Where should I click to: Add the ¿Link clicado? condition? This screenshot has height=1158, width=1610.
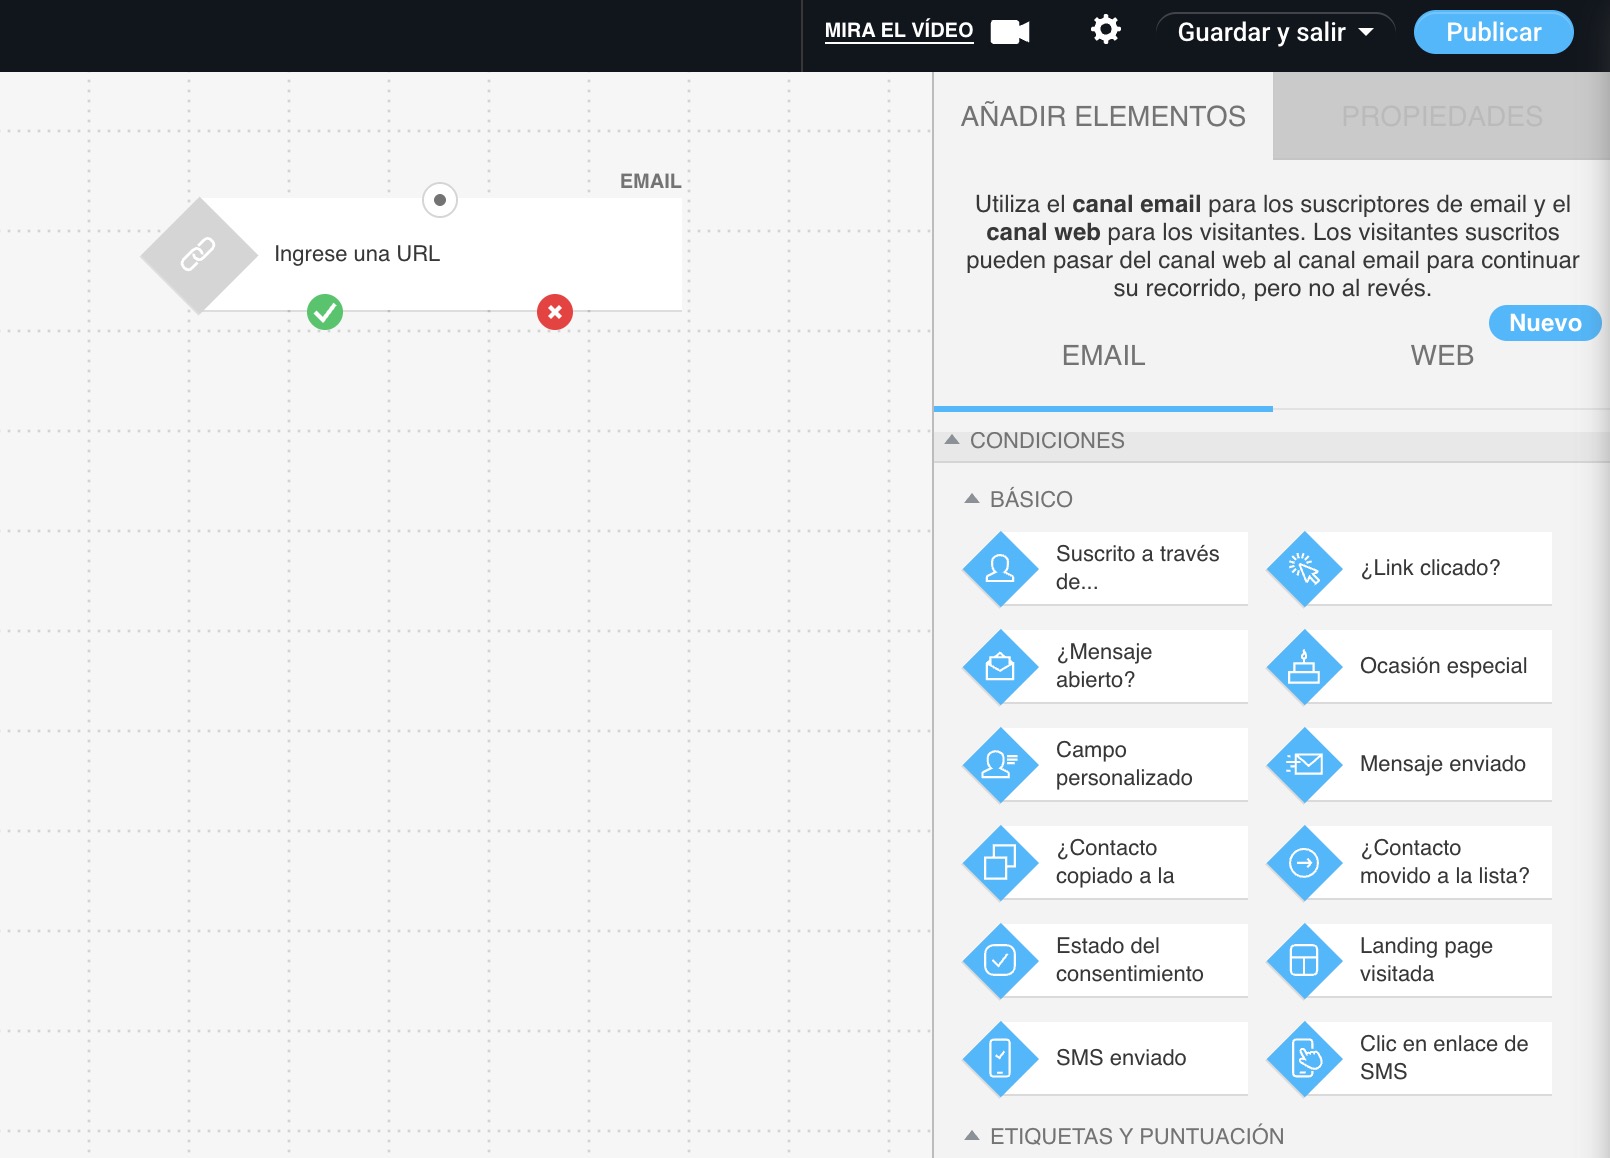tap(1306, 568)
